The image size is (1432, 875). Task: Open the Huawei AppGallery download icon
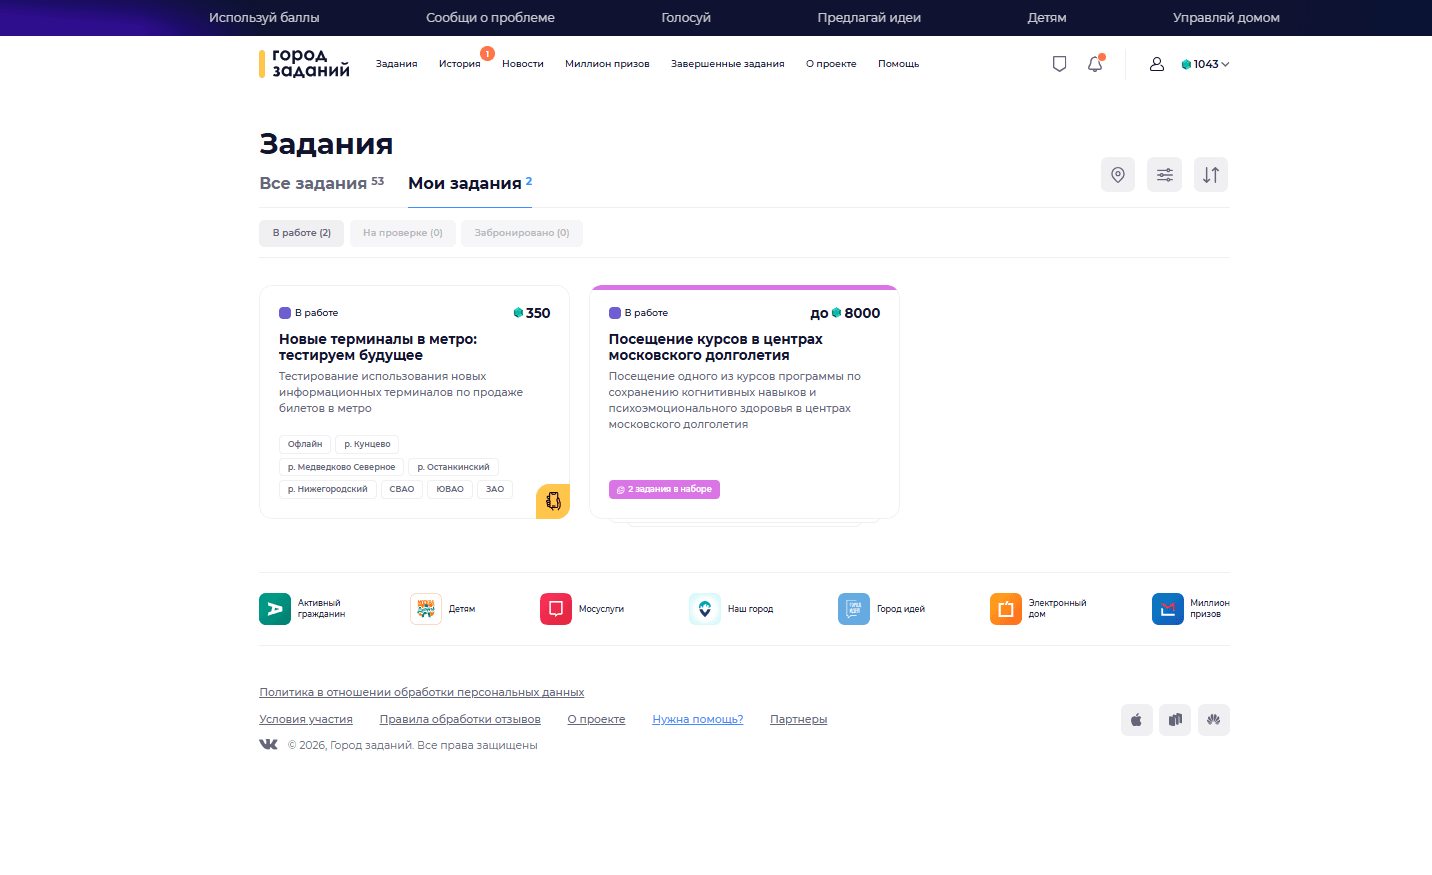[x=1214, y=720]
